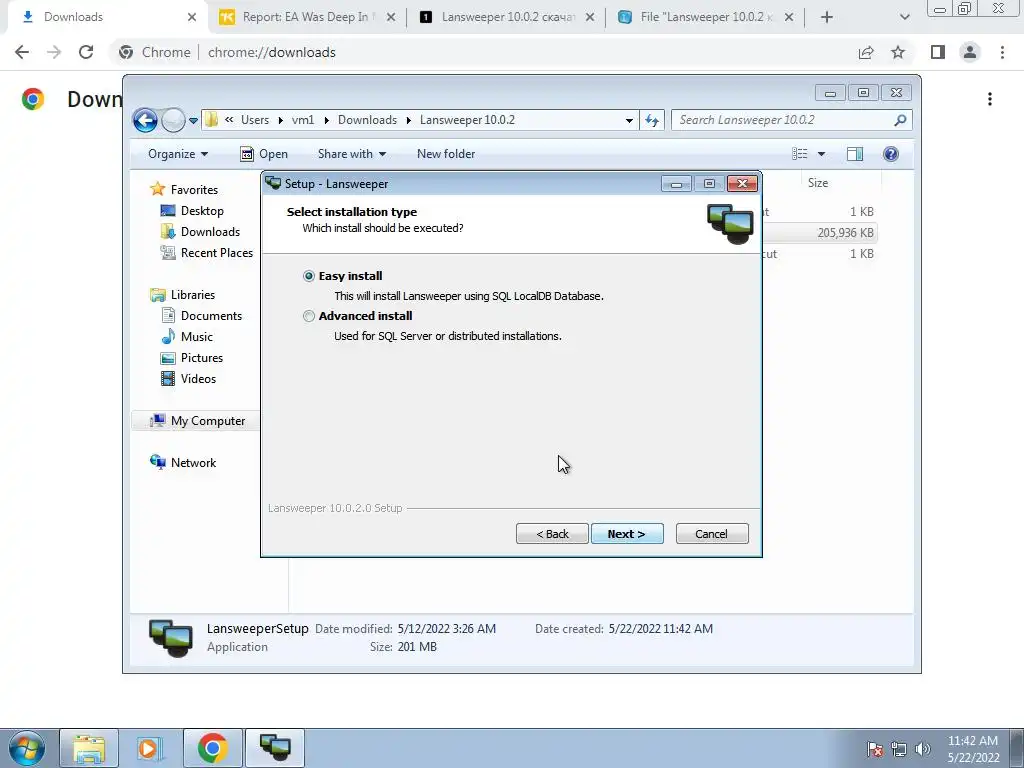Click the vm1 breadcrumb in address bar
Viewport: 1024px width, 768px height.
coord(303,120)
